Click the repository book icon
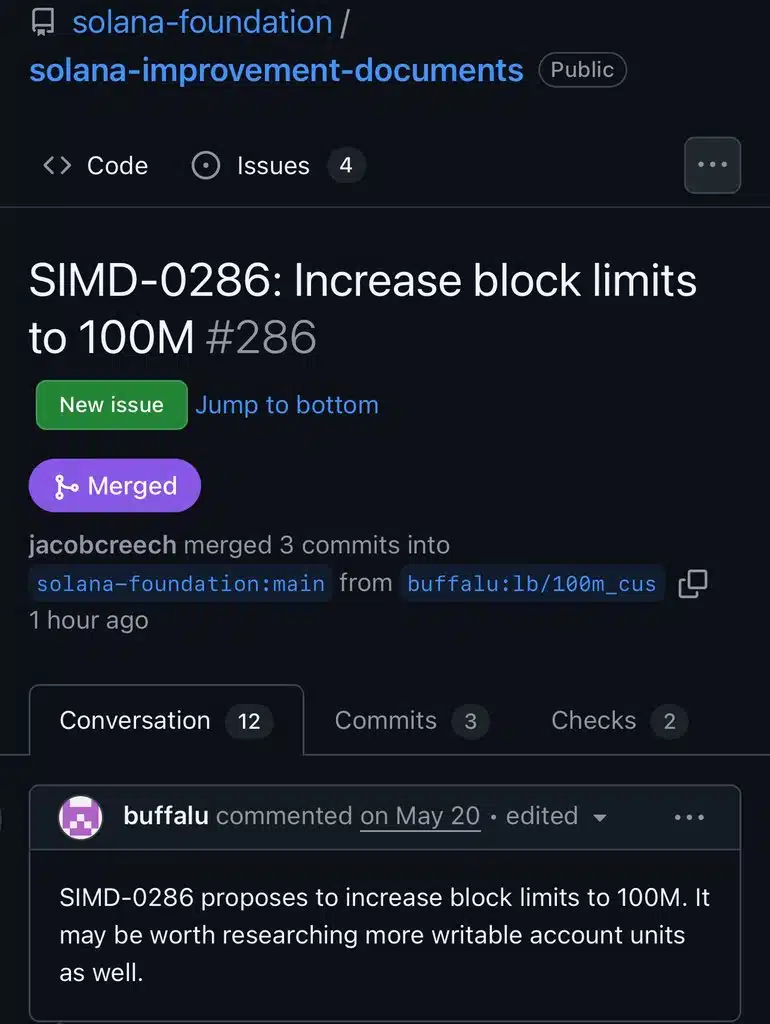The image size is (770, 1024). tap(44, 23)
